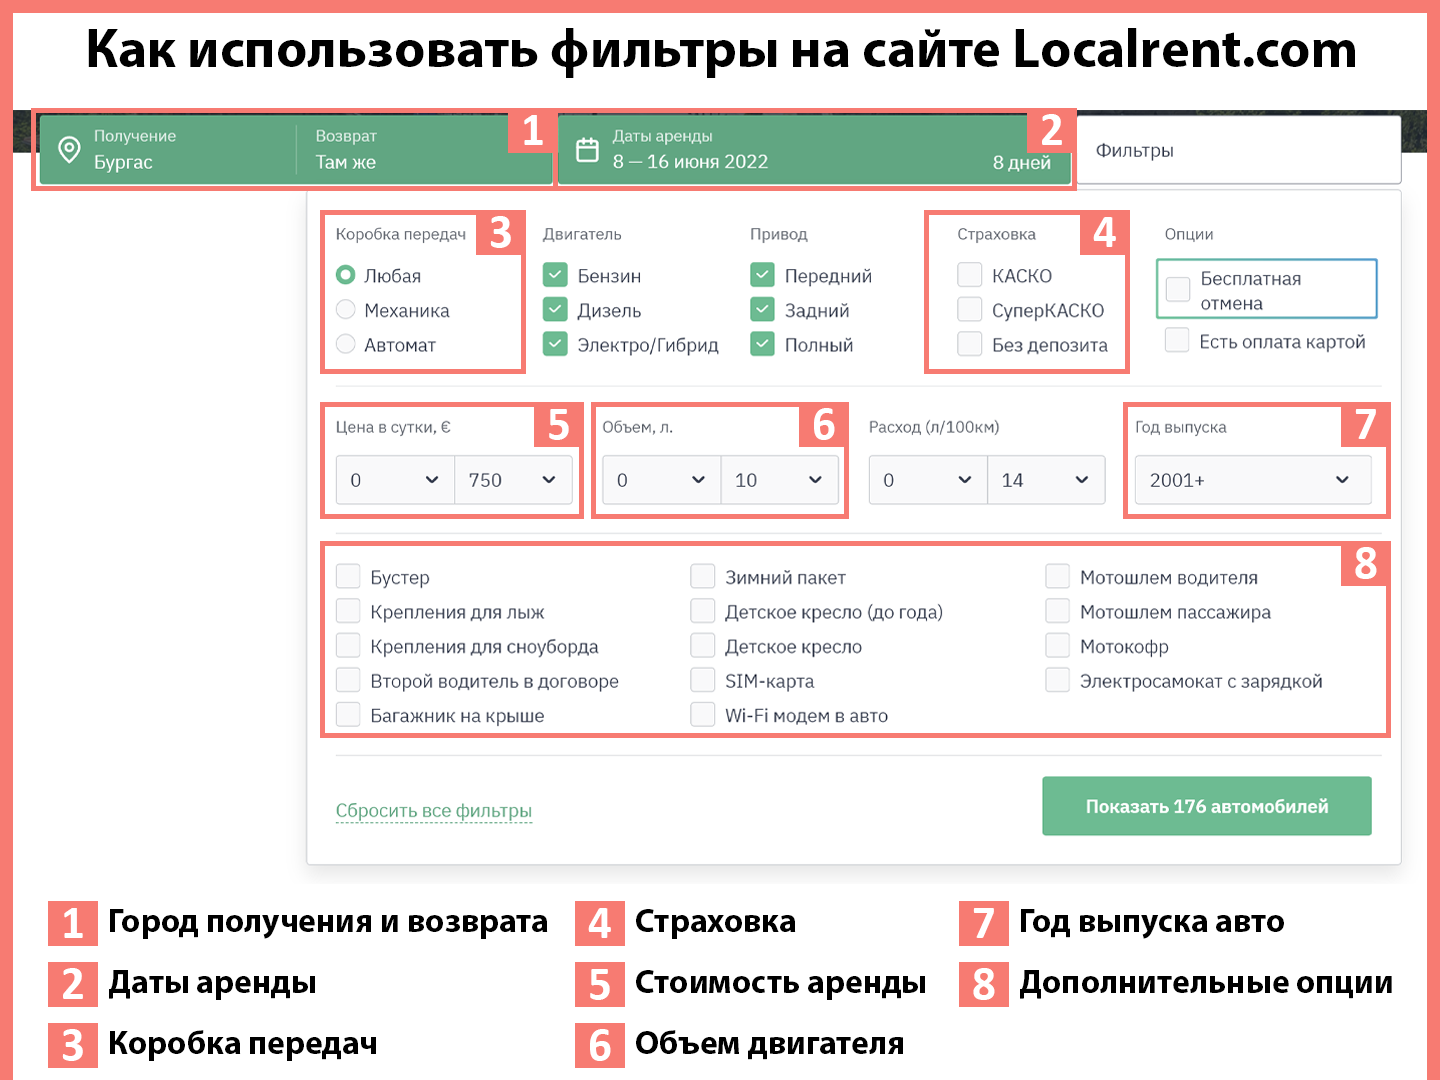Check Мотошлем водителя option
Screen dimensions: 1440x1080
[x=1058, y=576]
